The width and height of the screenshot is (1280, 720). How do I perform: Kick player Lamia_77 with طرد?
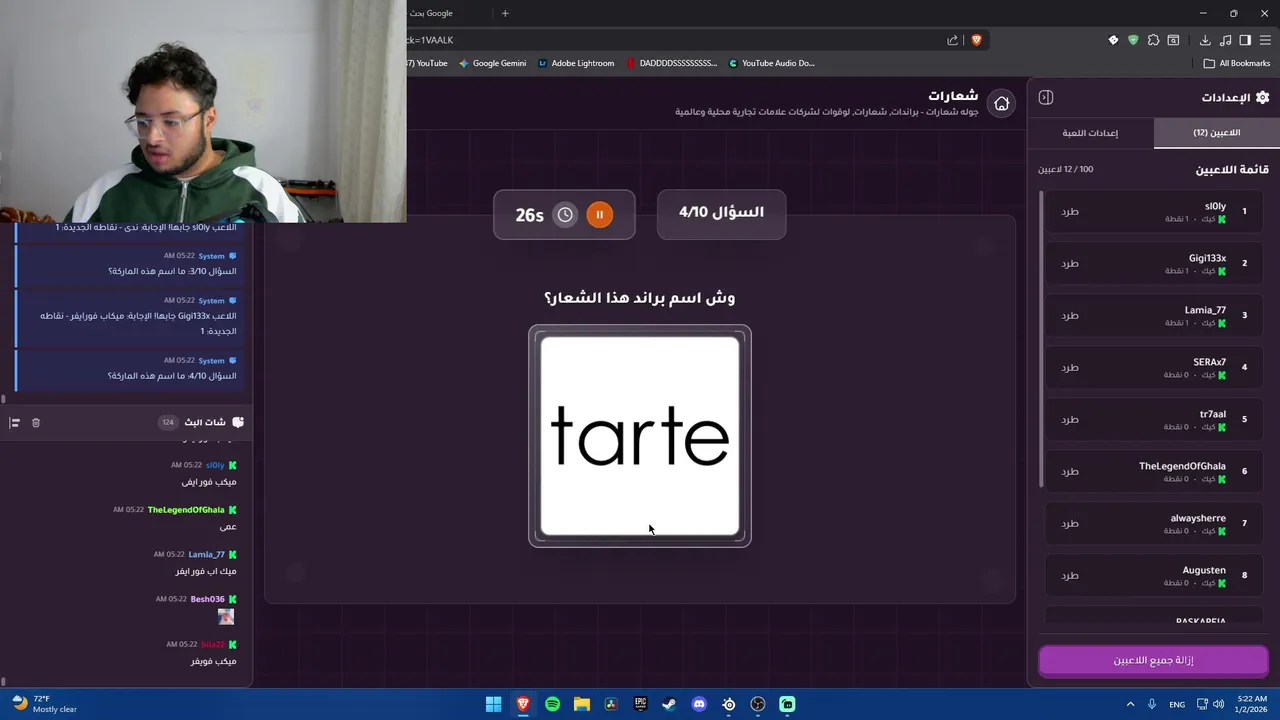coord(1070,316)
